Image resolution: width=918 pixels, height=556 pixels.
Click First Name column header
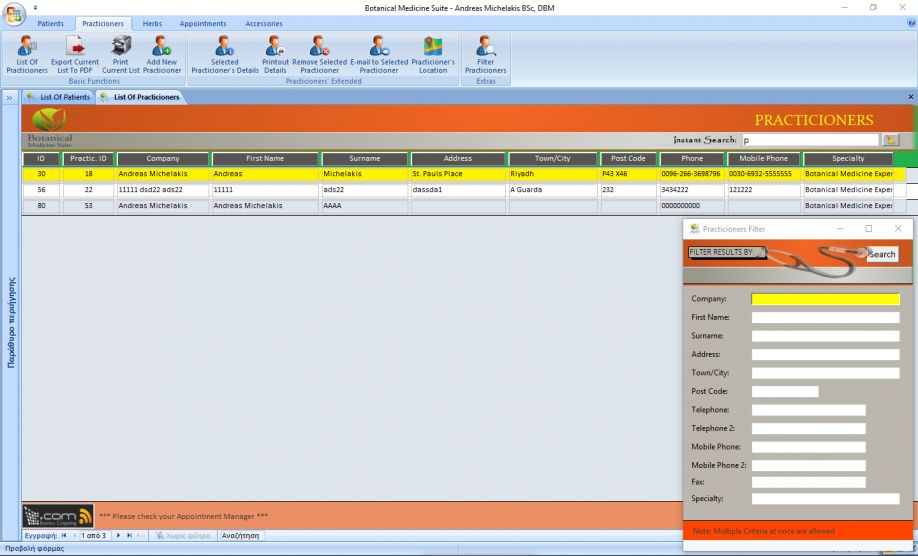coord(265,159)
